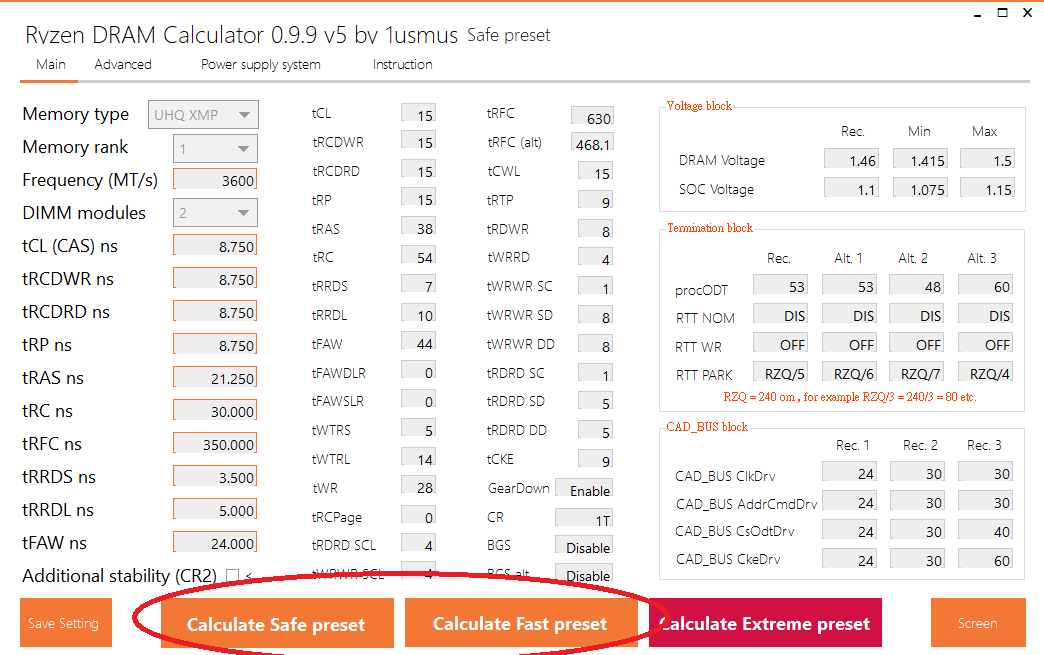The width and height of the screenshot is (1044, 655).
Task: Click Calculate Fast preset button
Action: point(521,623)
